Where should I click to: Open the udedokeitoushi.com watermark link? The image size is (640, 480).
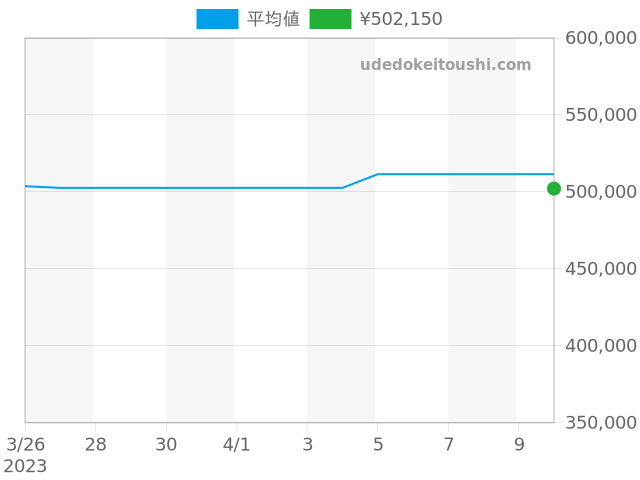click(x=445, y=65)
